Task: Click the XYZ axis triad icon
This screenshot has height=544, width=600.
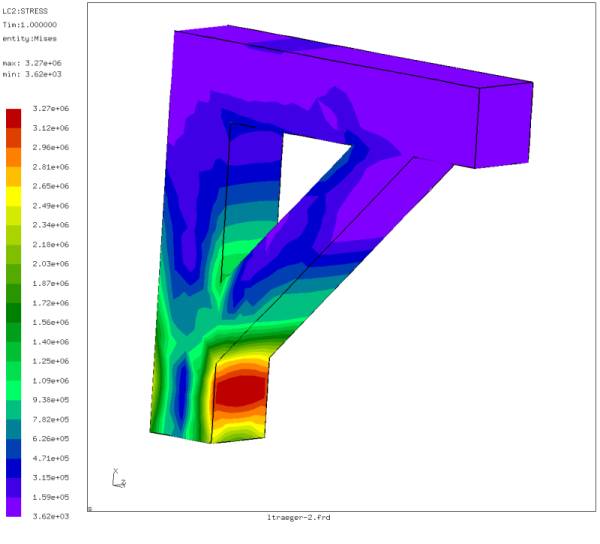Action: 118,478
